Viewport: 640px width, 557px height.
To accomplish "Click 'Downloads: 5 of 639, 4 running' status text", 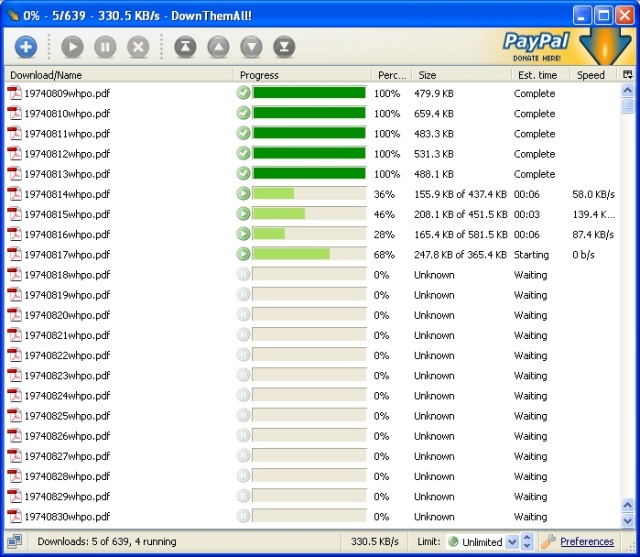I will point(107,541).
